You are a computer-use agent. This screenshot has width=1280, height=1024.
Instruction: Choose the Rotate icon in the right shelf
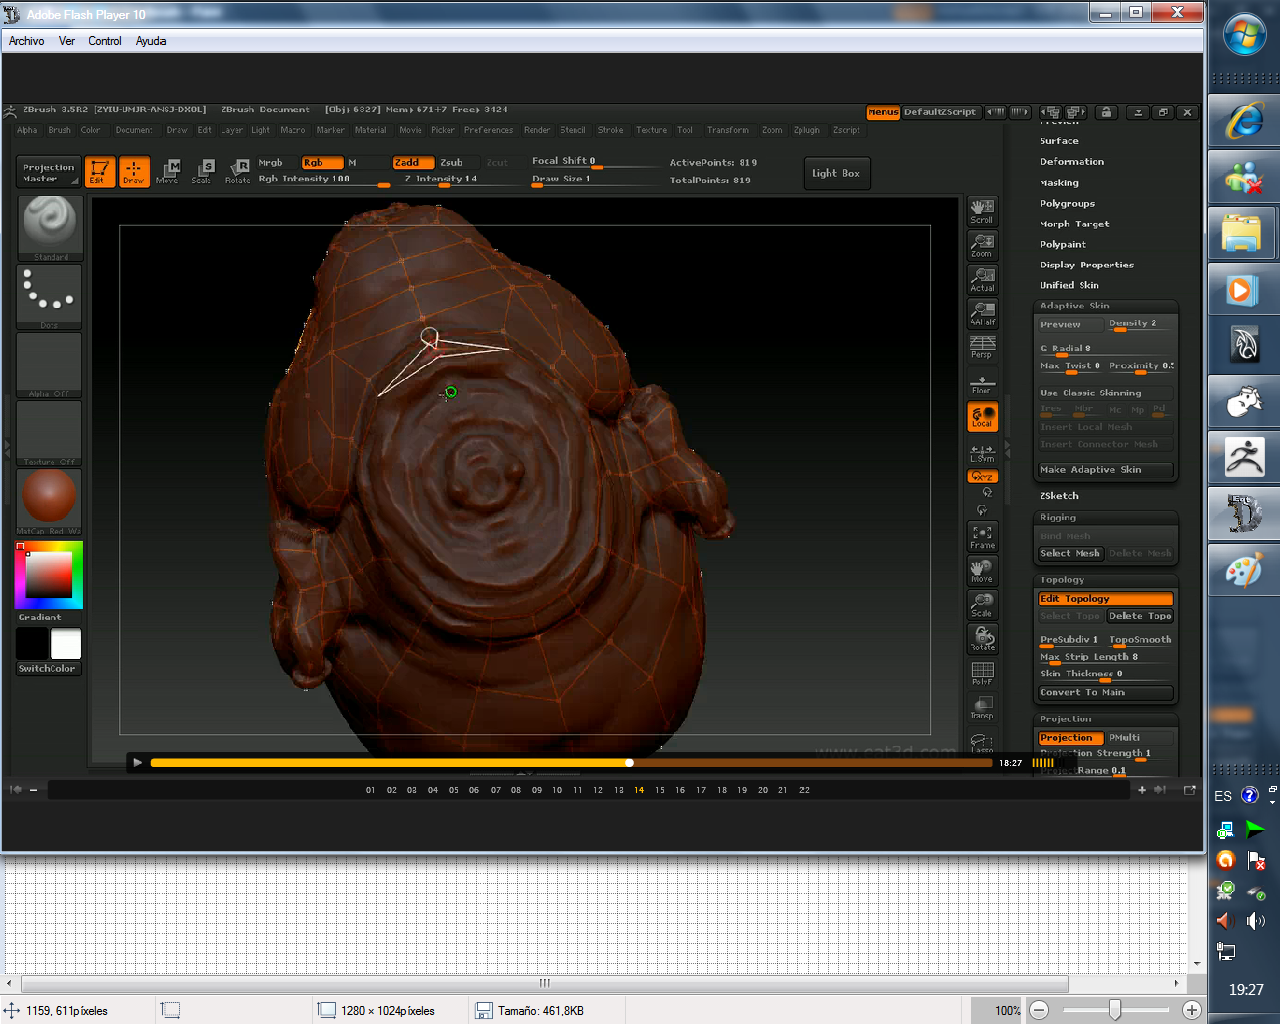[x=982, y=638]
